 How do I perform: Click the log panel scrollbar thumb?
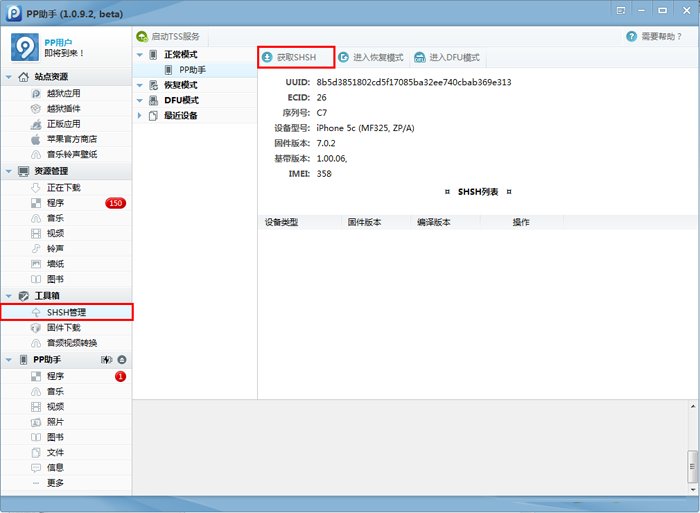coord(692,467)
